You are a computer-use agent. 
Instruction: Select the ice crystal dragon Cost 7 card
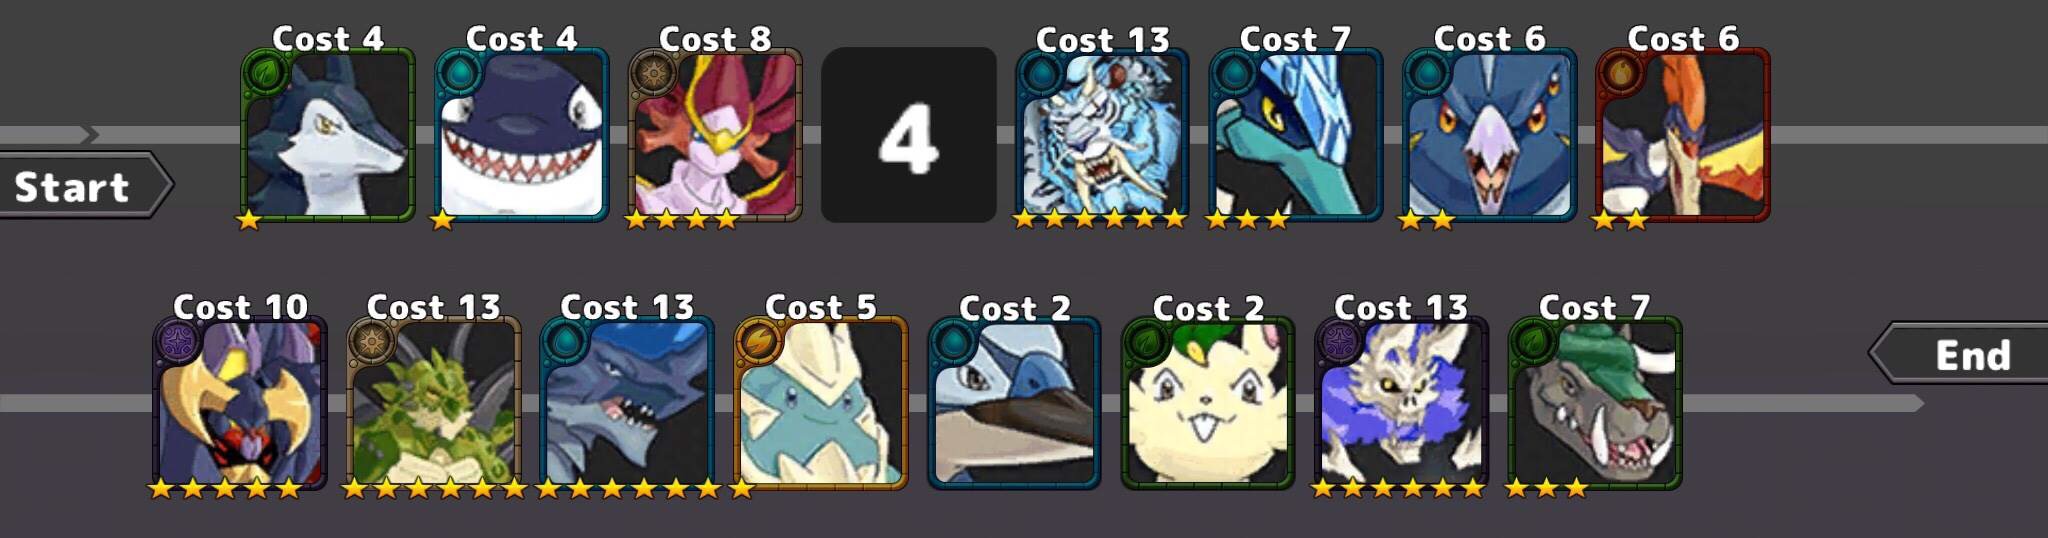[1296, 134]
